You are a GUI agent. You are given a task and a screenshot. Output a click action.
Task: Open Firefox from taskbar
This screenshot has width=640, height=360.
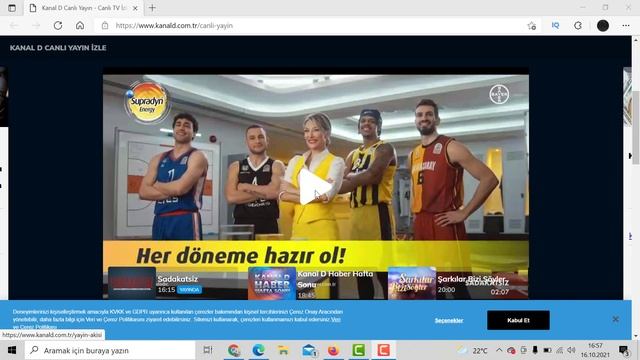point(333,350)
